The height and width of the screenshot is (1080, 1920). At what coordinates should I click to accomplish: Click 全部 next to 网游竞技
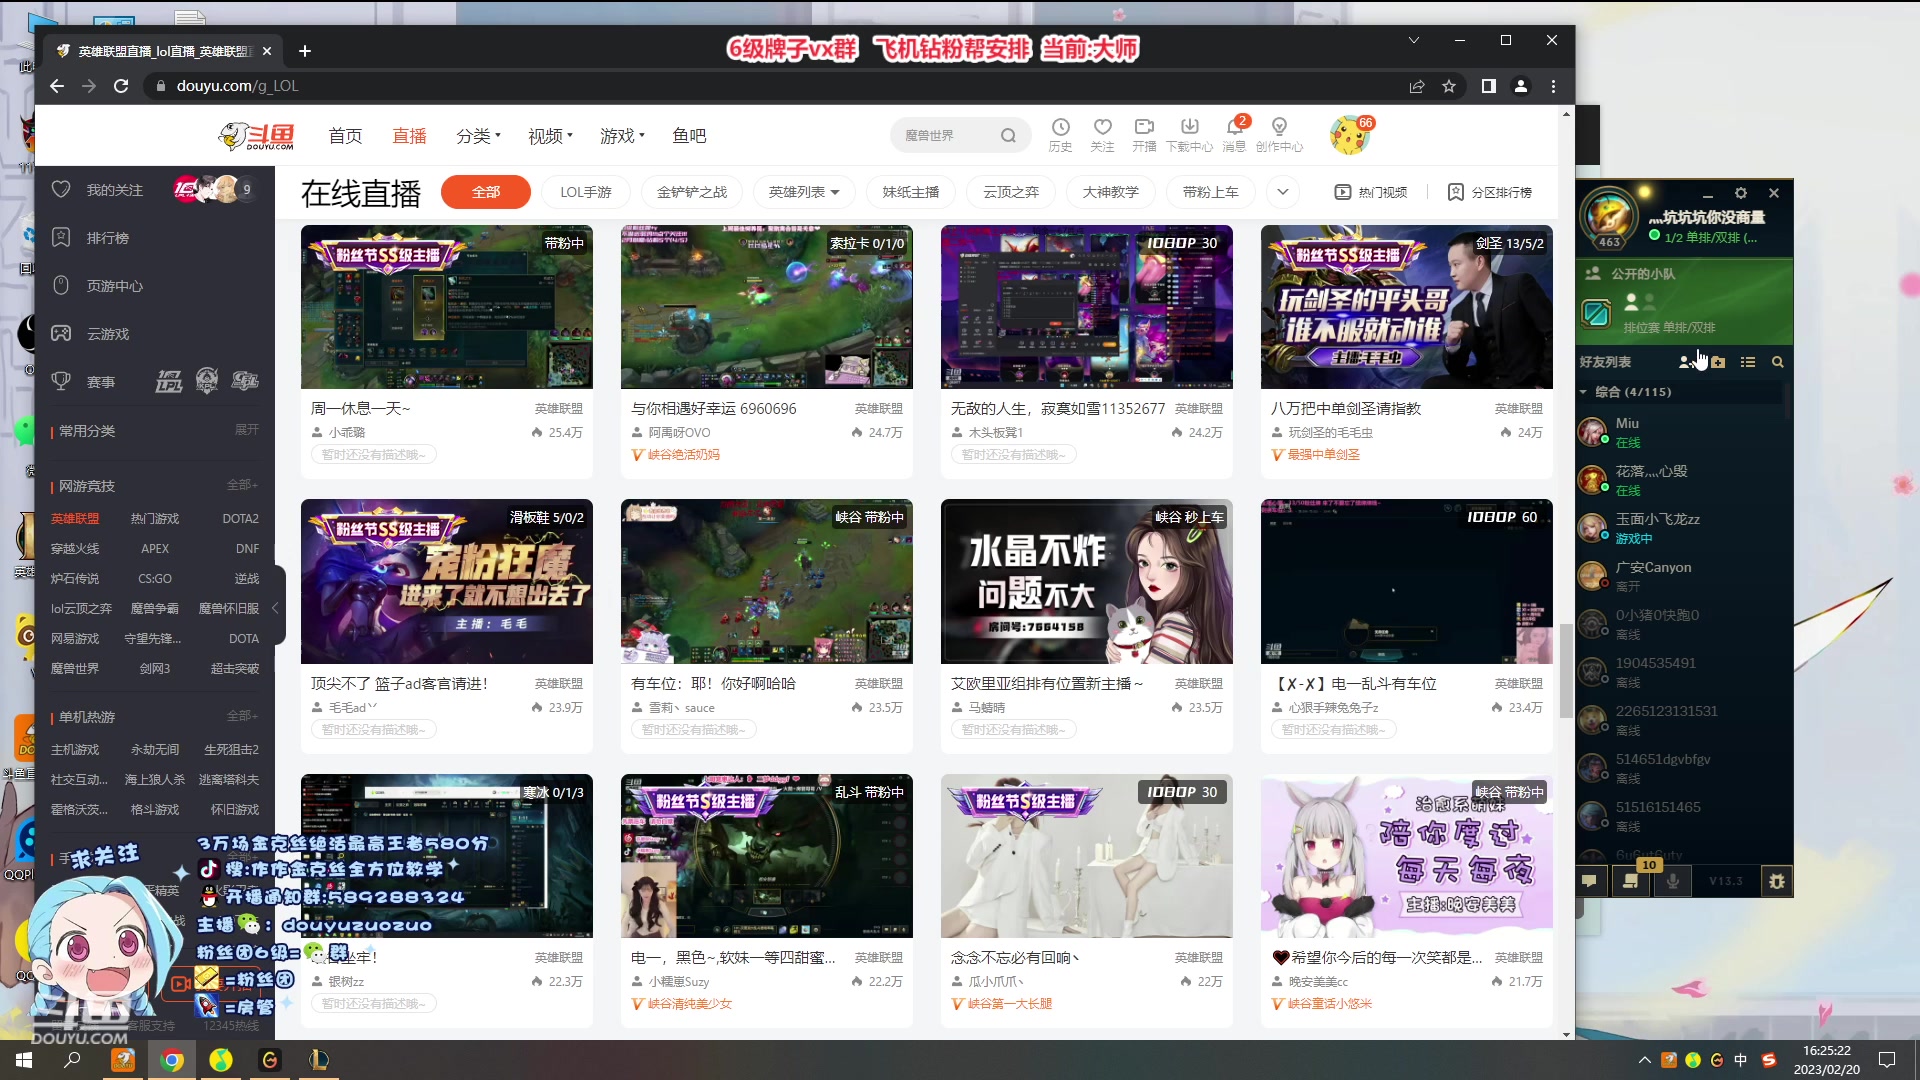point(242,485)
